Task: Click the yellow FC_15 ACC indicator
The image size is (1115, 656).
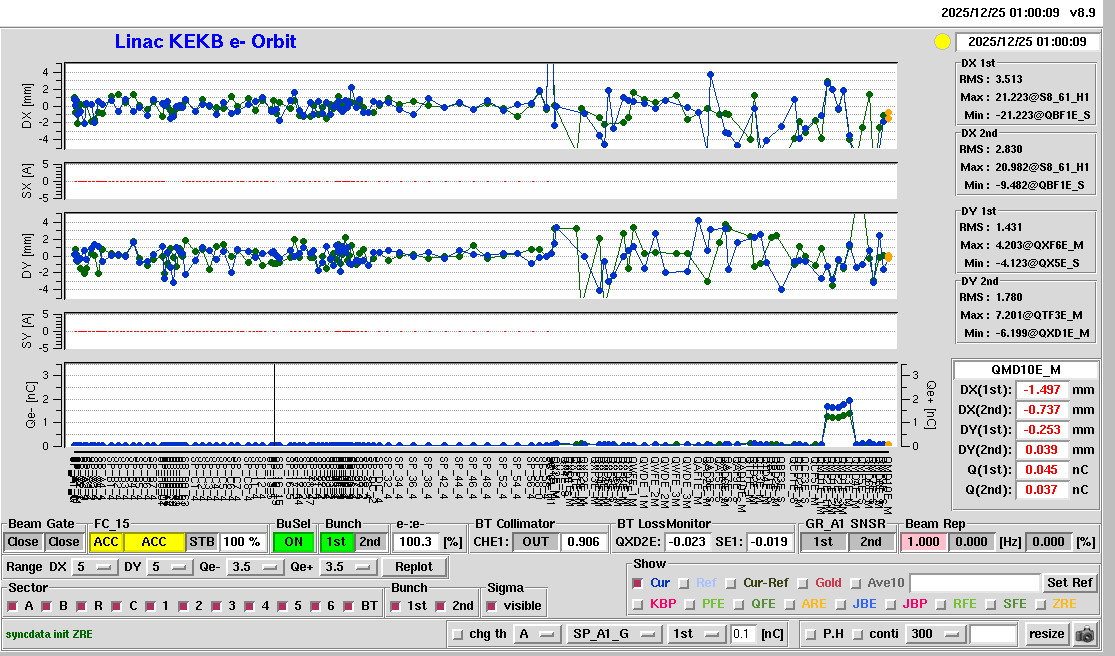Action: tap(154, 541)
